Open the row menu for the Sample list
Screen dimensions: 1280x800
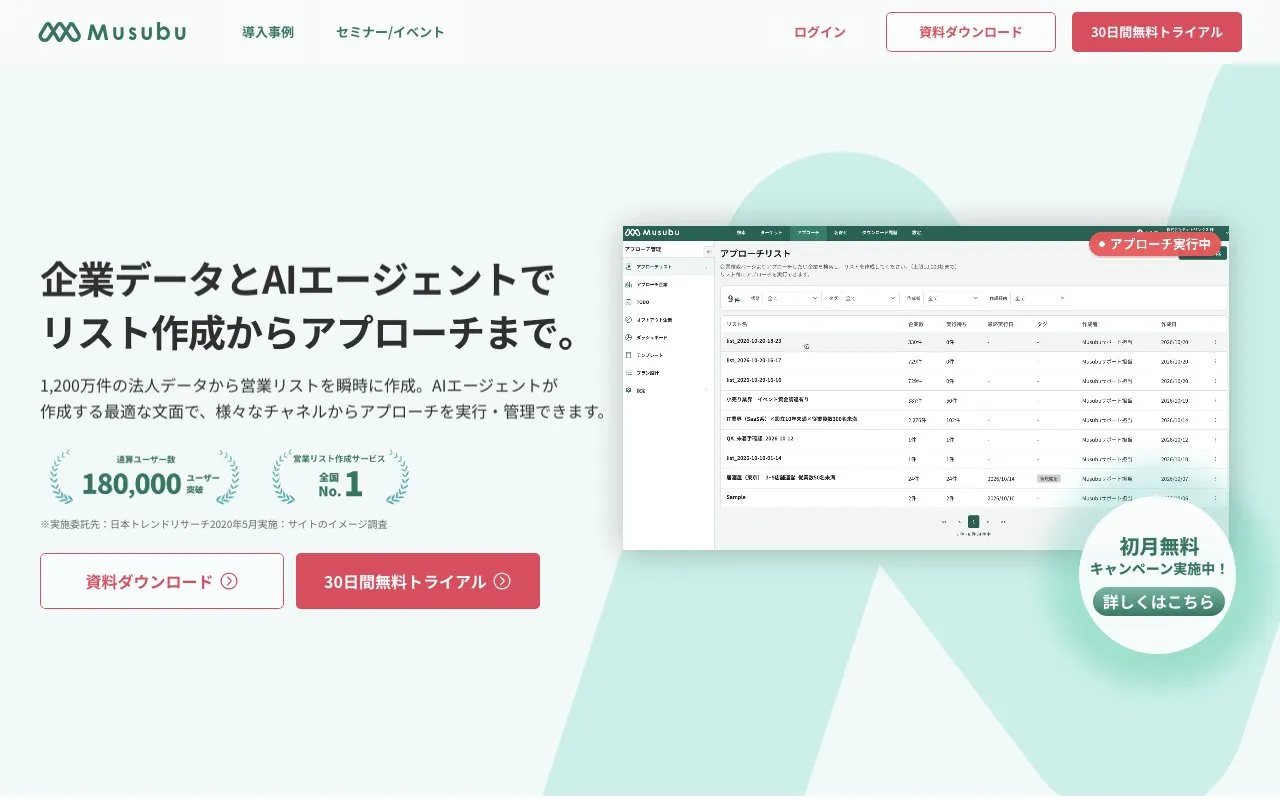[1216, 497]
